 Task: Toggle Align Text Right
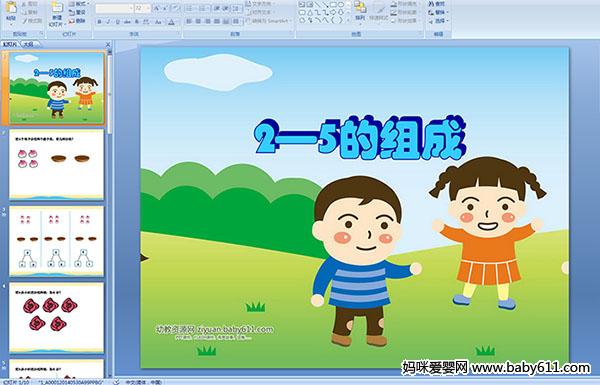(x=207, y=21)
